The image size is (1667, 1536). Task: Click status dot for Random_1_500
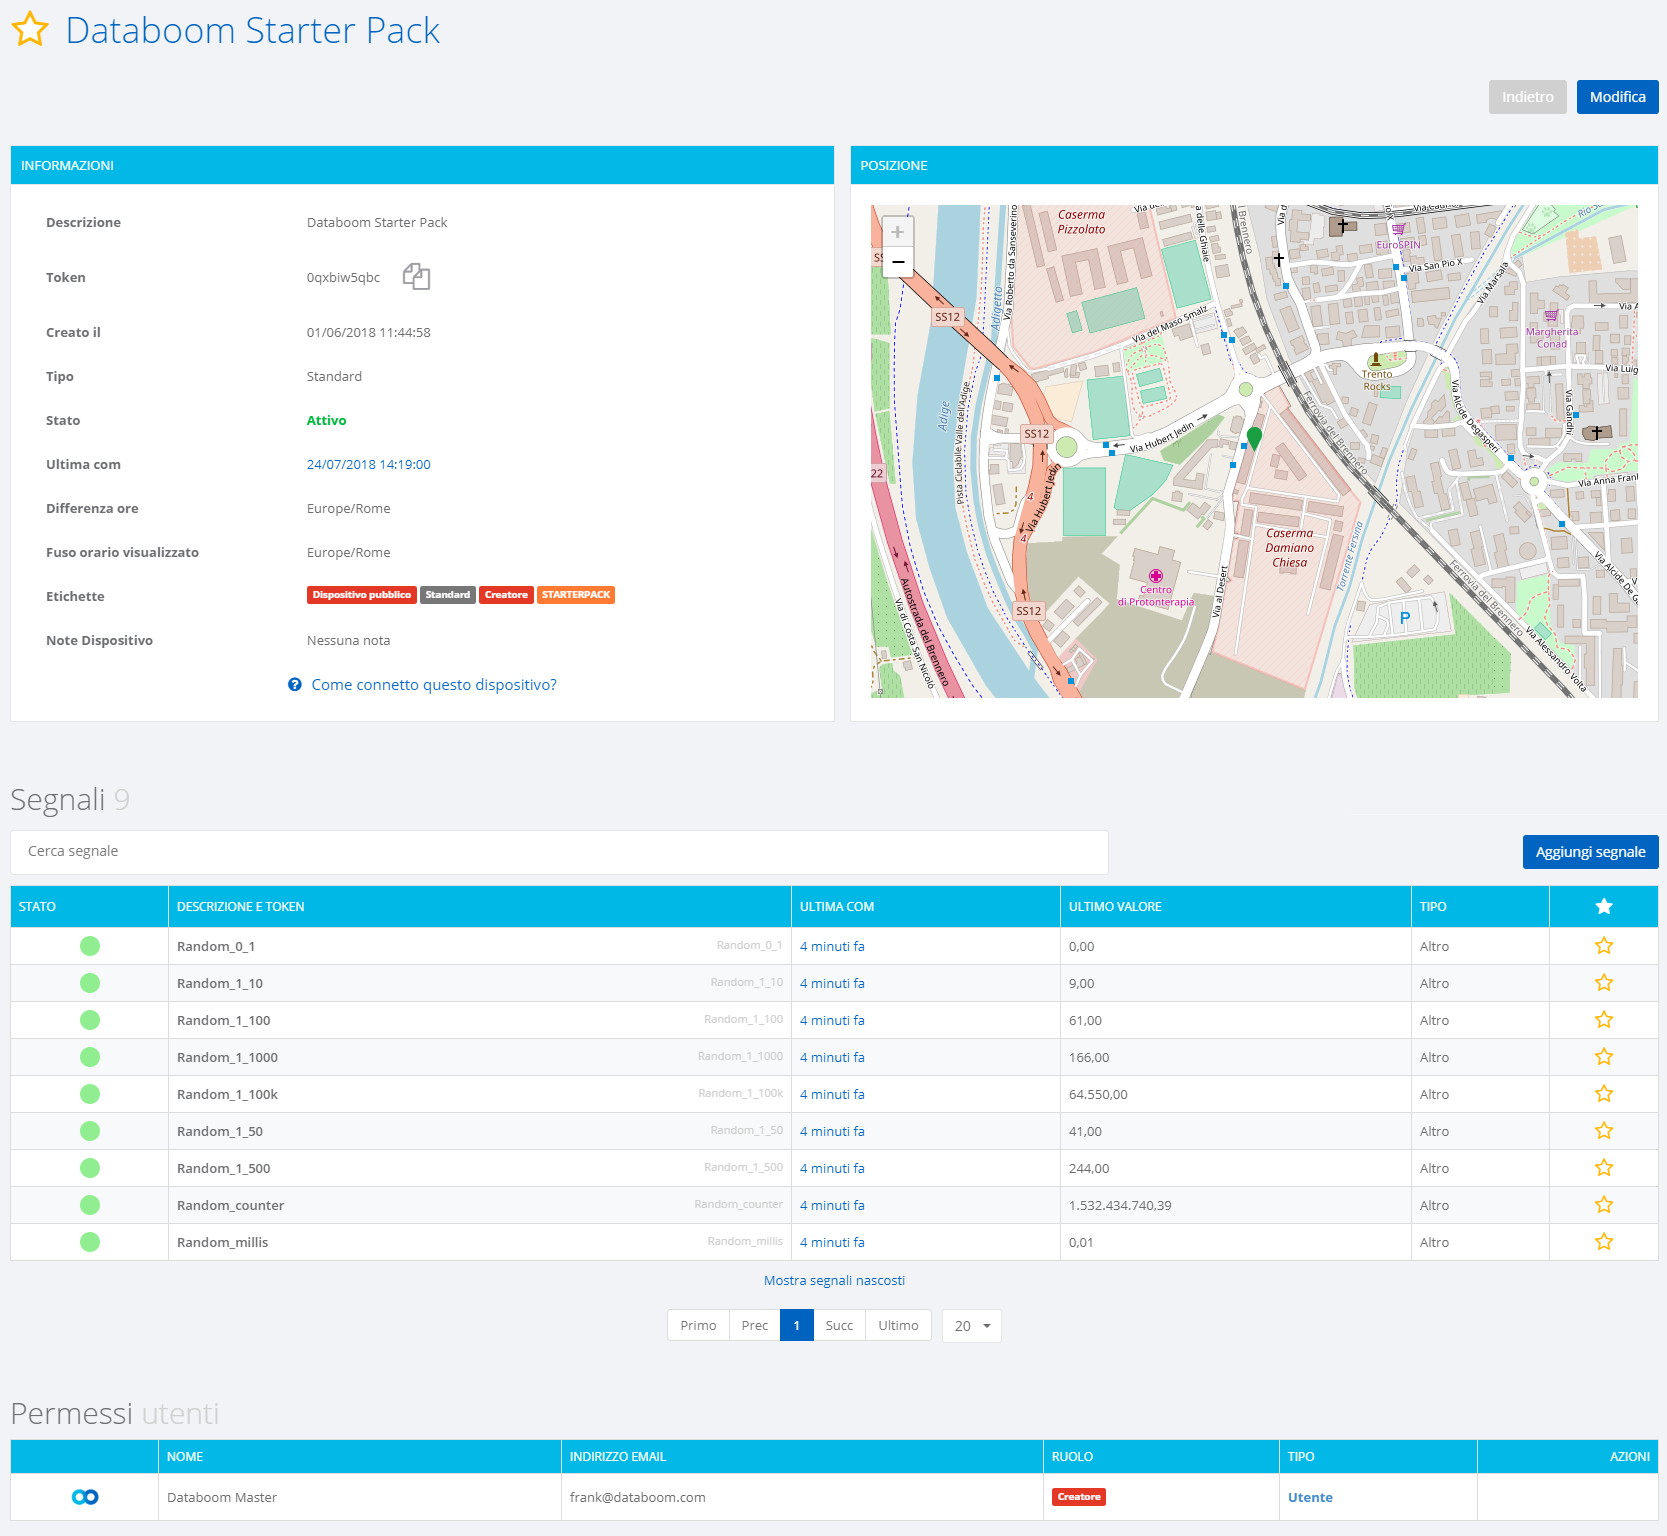click(90, 1168)
